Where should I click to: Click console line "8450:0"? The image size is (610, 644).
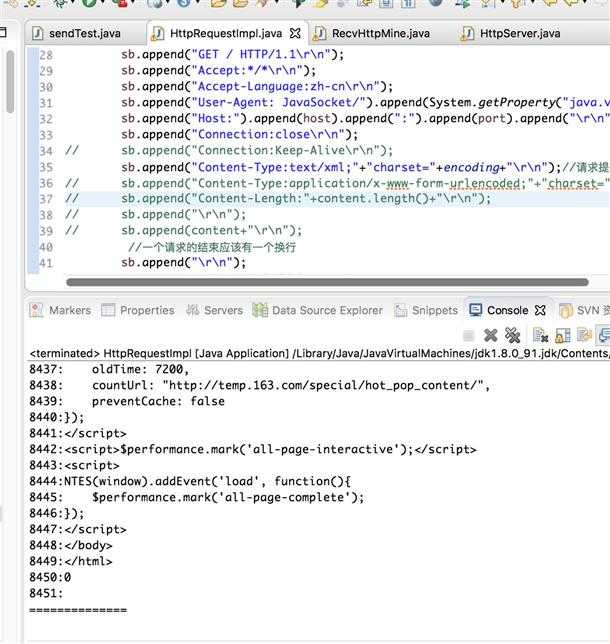(50, 577)
